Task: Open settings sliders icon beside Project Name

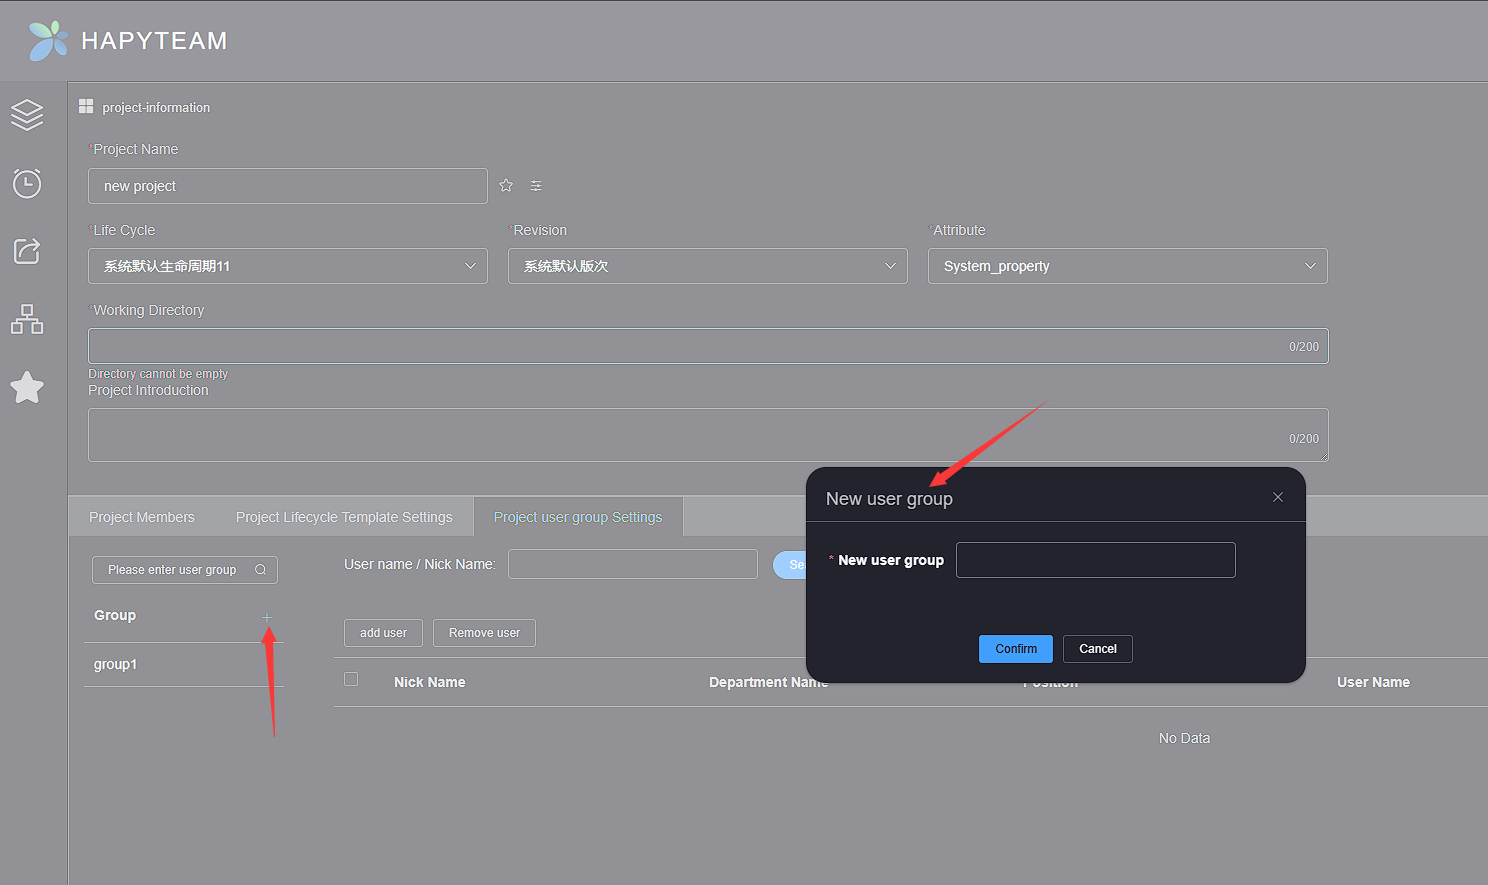Action: tap(536, 186)
